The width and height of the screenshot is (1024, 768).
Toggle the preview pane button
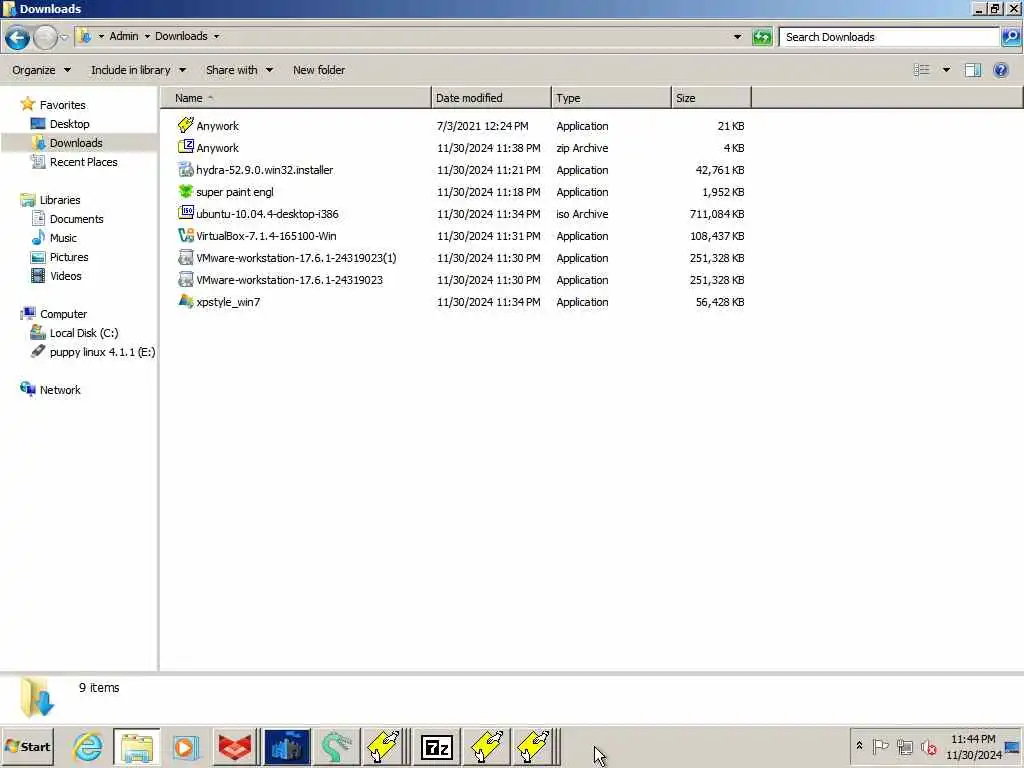972,70
